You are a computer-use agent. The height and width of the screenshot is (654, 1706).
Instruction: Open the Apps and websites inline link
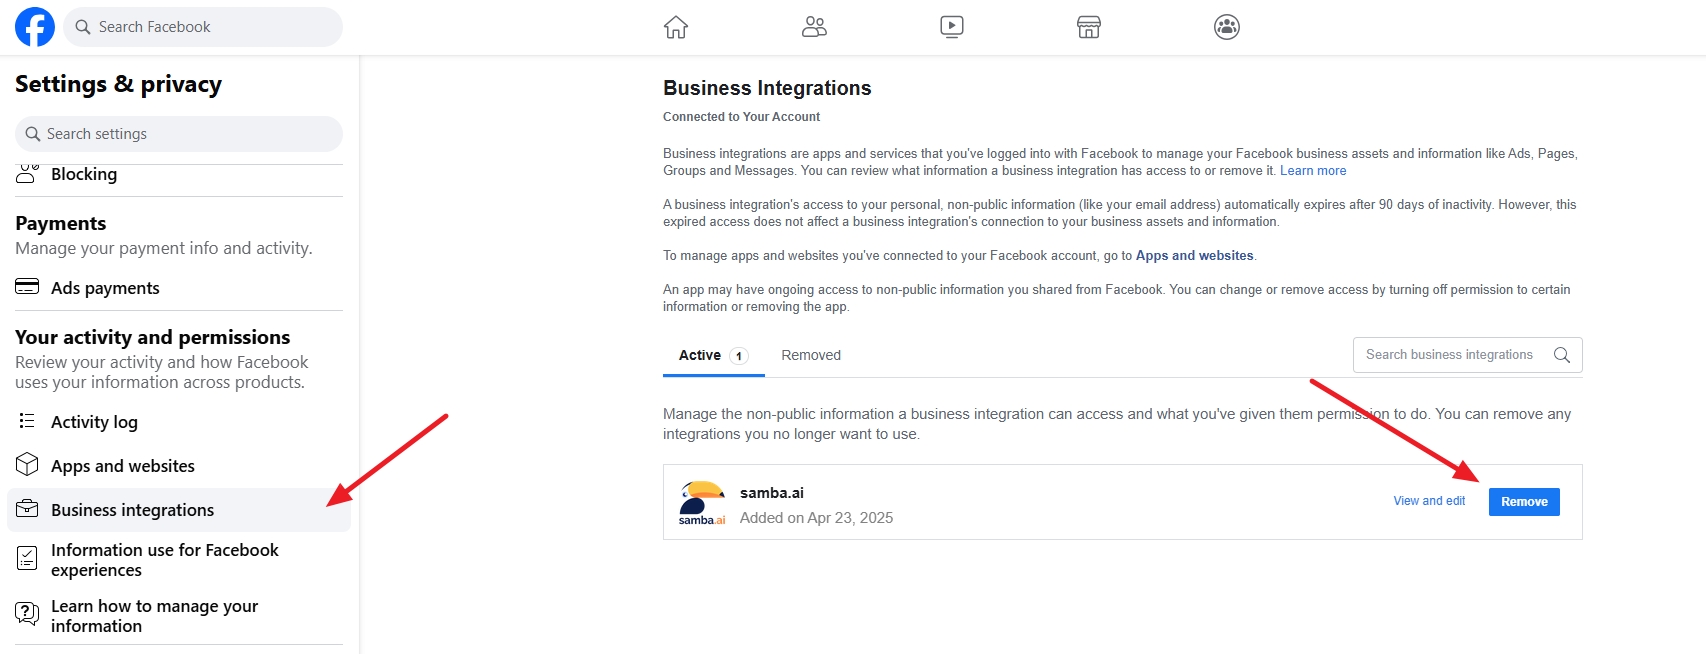point(1194,256)
